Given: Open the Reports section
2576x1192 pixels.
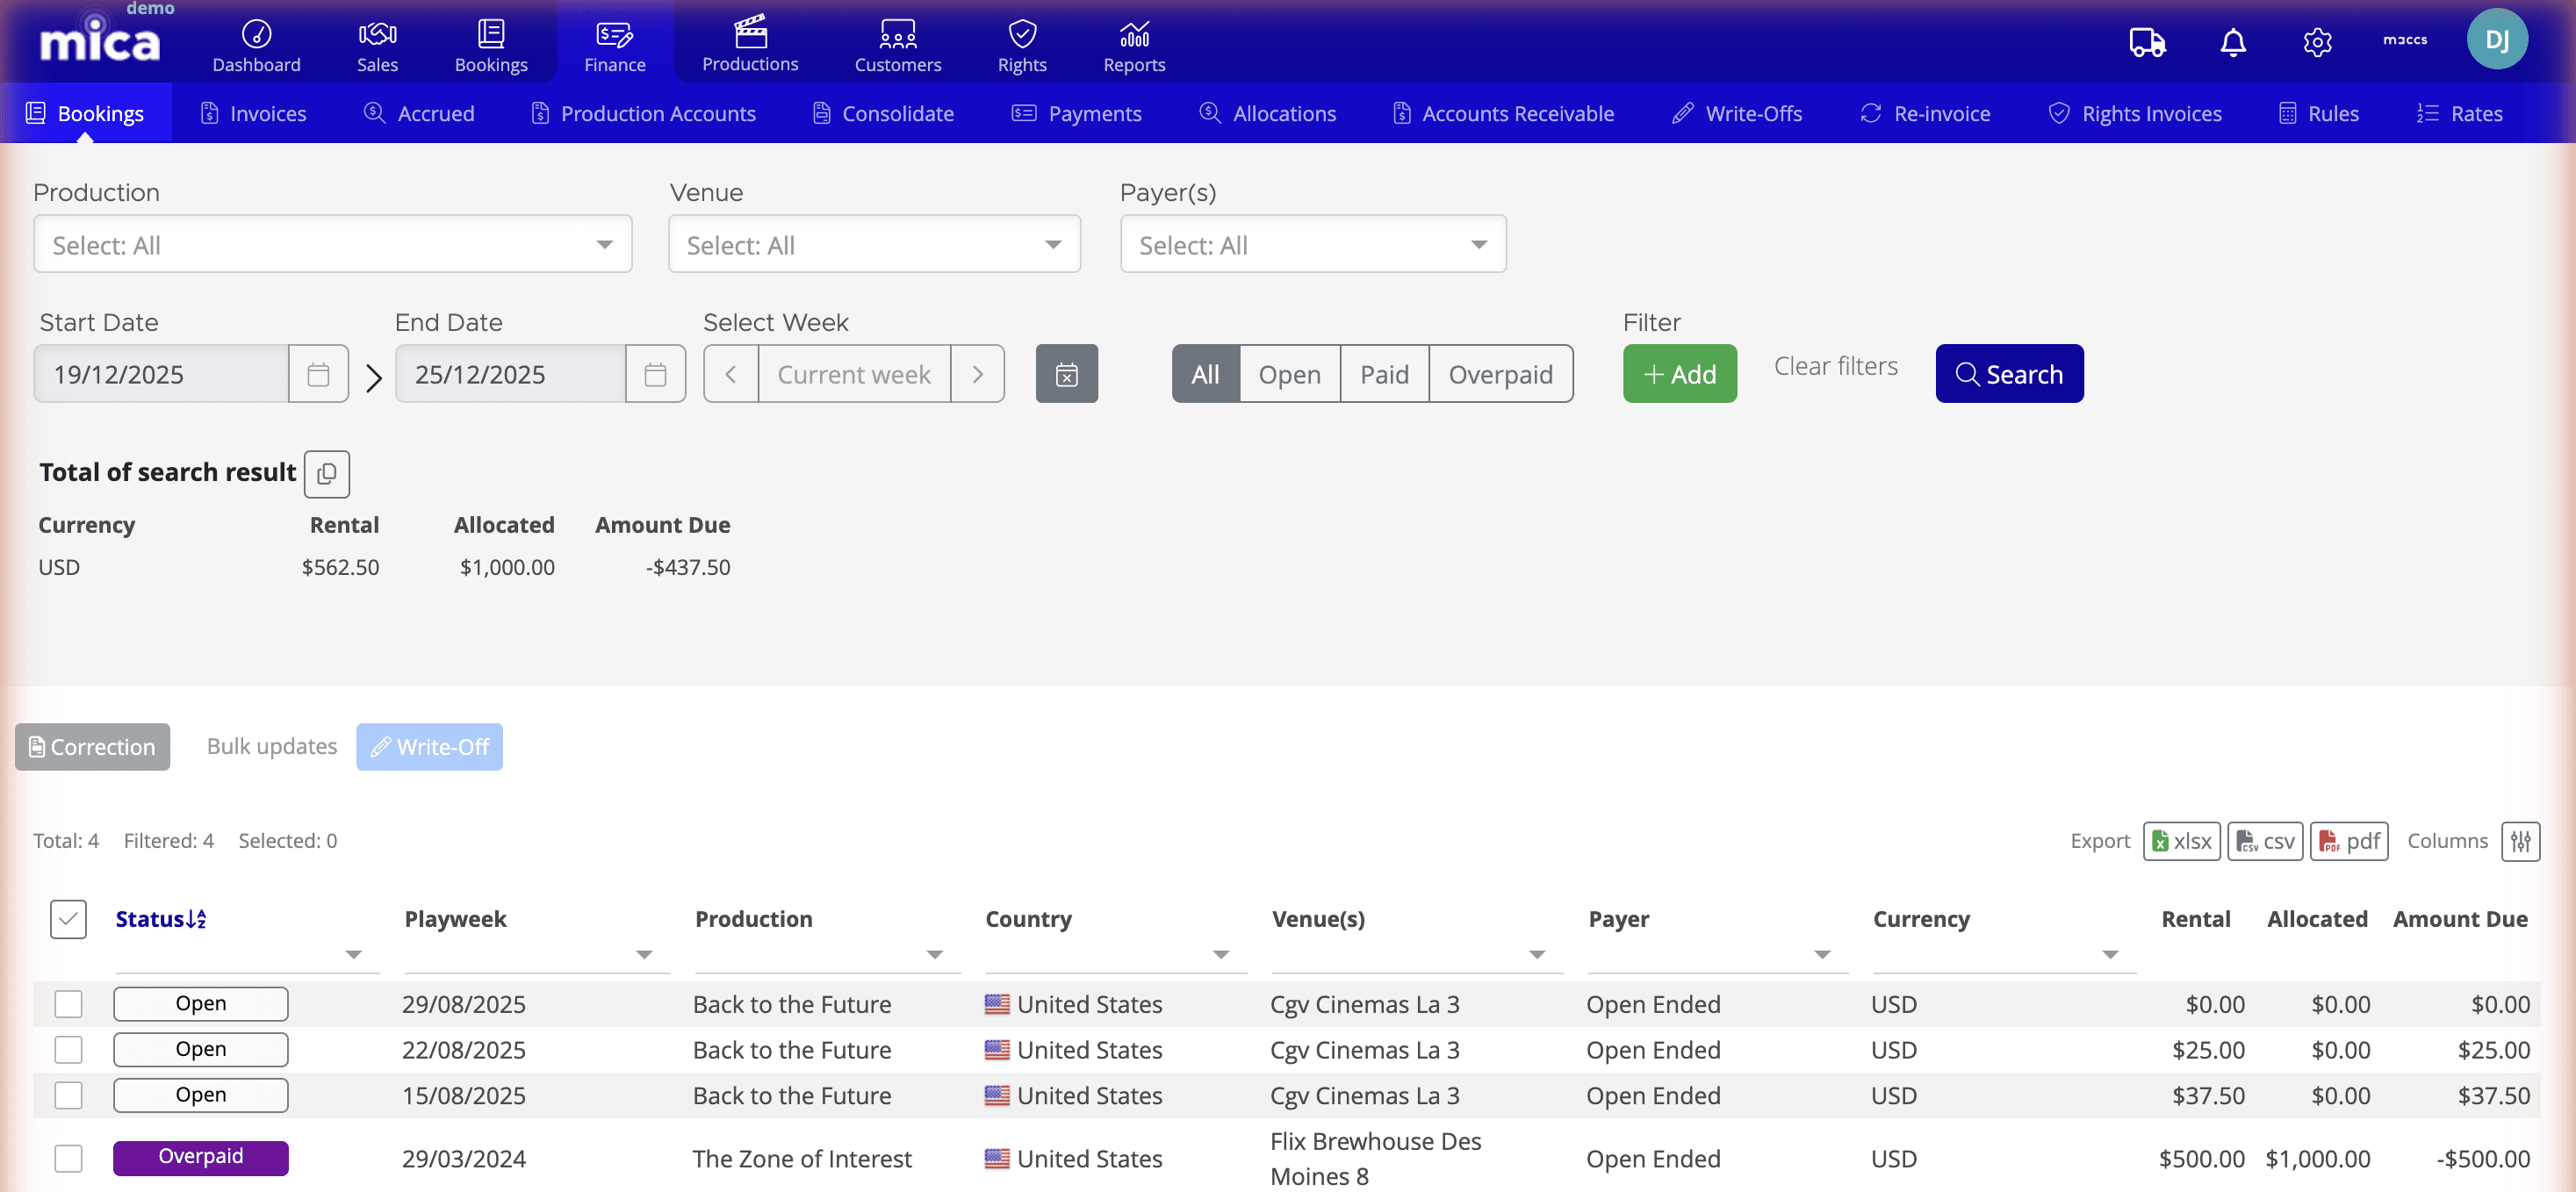Looking at the screenshot, I should click(x=1133, y=44).
